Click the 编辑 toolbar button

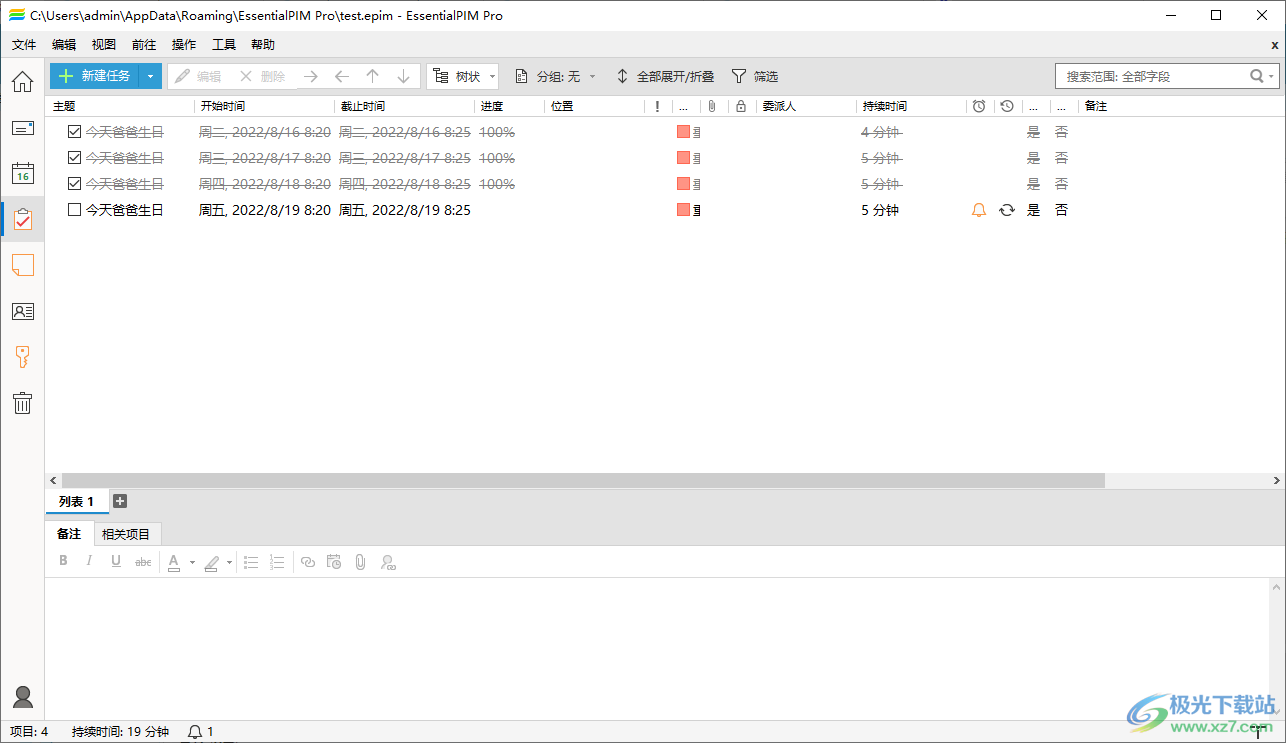(198, 76)
